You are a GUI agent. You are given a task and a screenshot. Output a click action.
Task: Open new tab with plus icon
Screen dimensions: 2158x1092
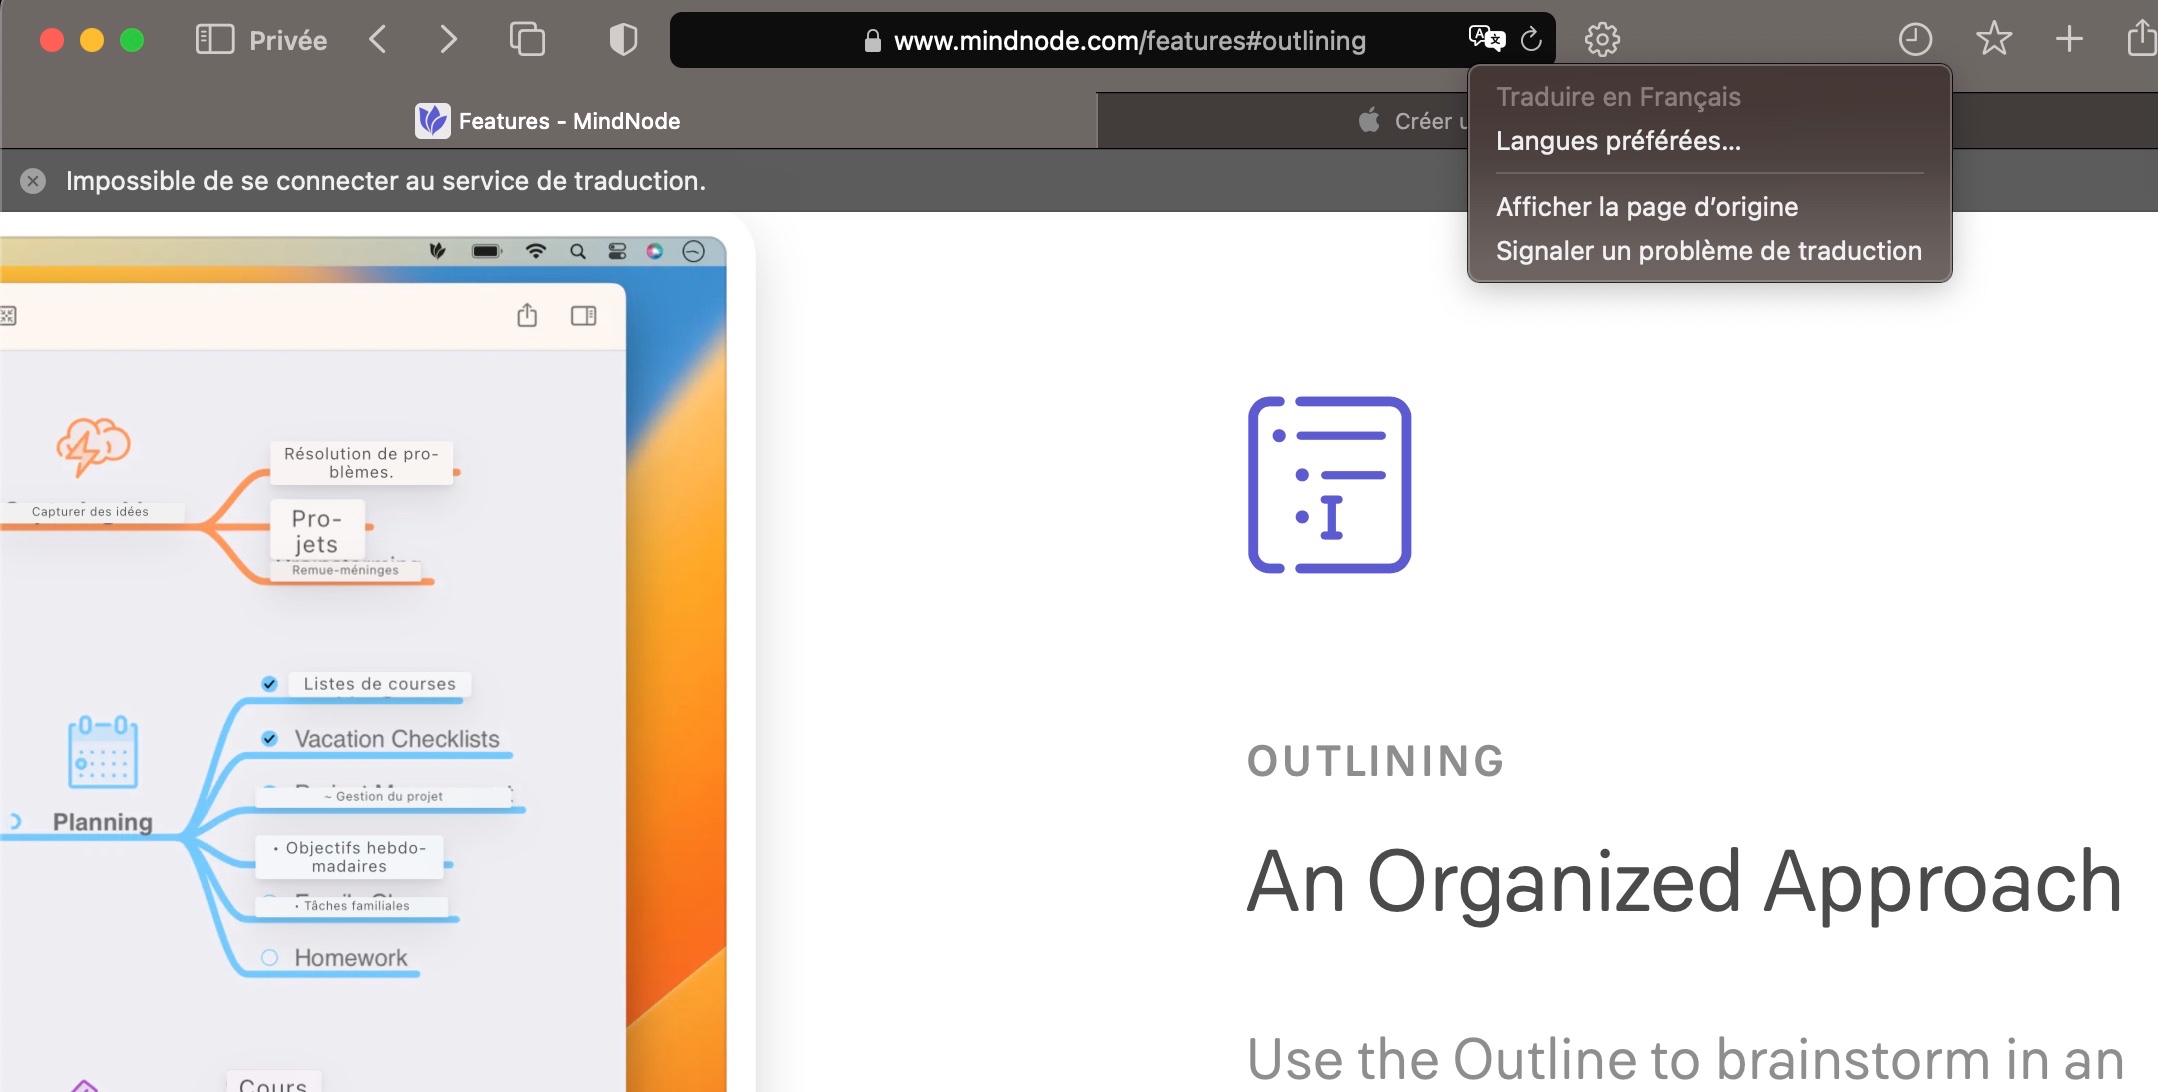pyautogui.click(x=2069, y=40)
